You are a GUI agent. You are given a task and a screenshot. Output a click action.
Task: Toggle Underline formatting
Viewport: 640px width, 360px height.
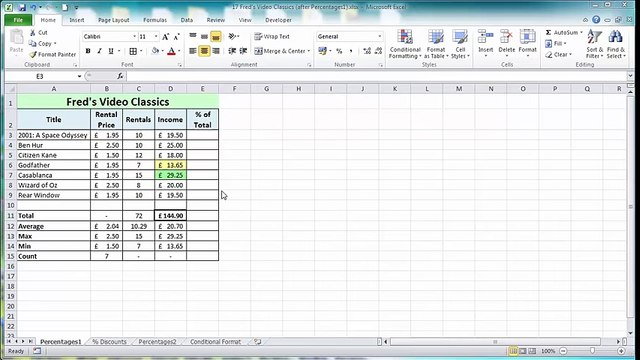(111, 51)
